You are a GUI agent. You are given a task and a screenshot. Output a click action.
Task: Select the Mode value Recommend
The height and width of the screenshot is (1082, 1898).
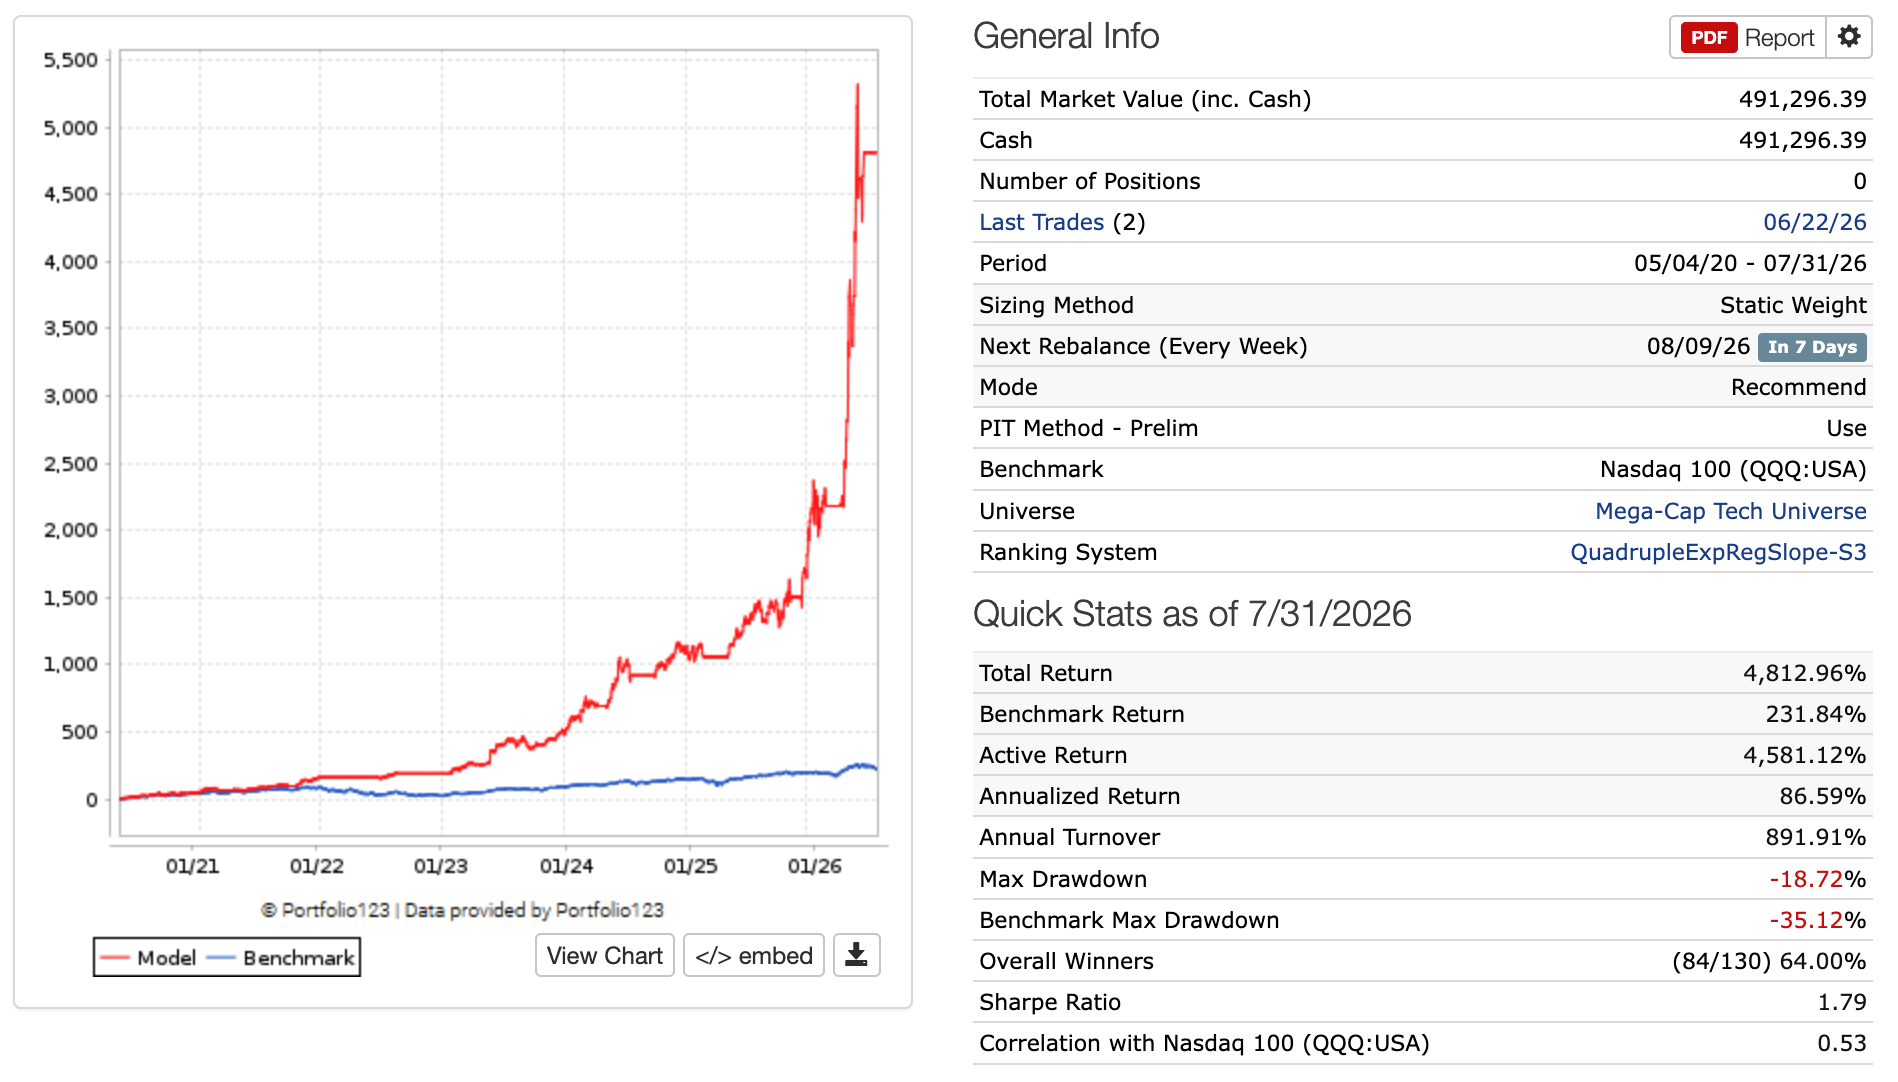(1798, 387)
